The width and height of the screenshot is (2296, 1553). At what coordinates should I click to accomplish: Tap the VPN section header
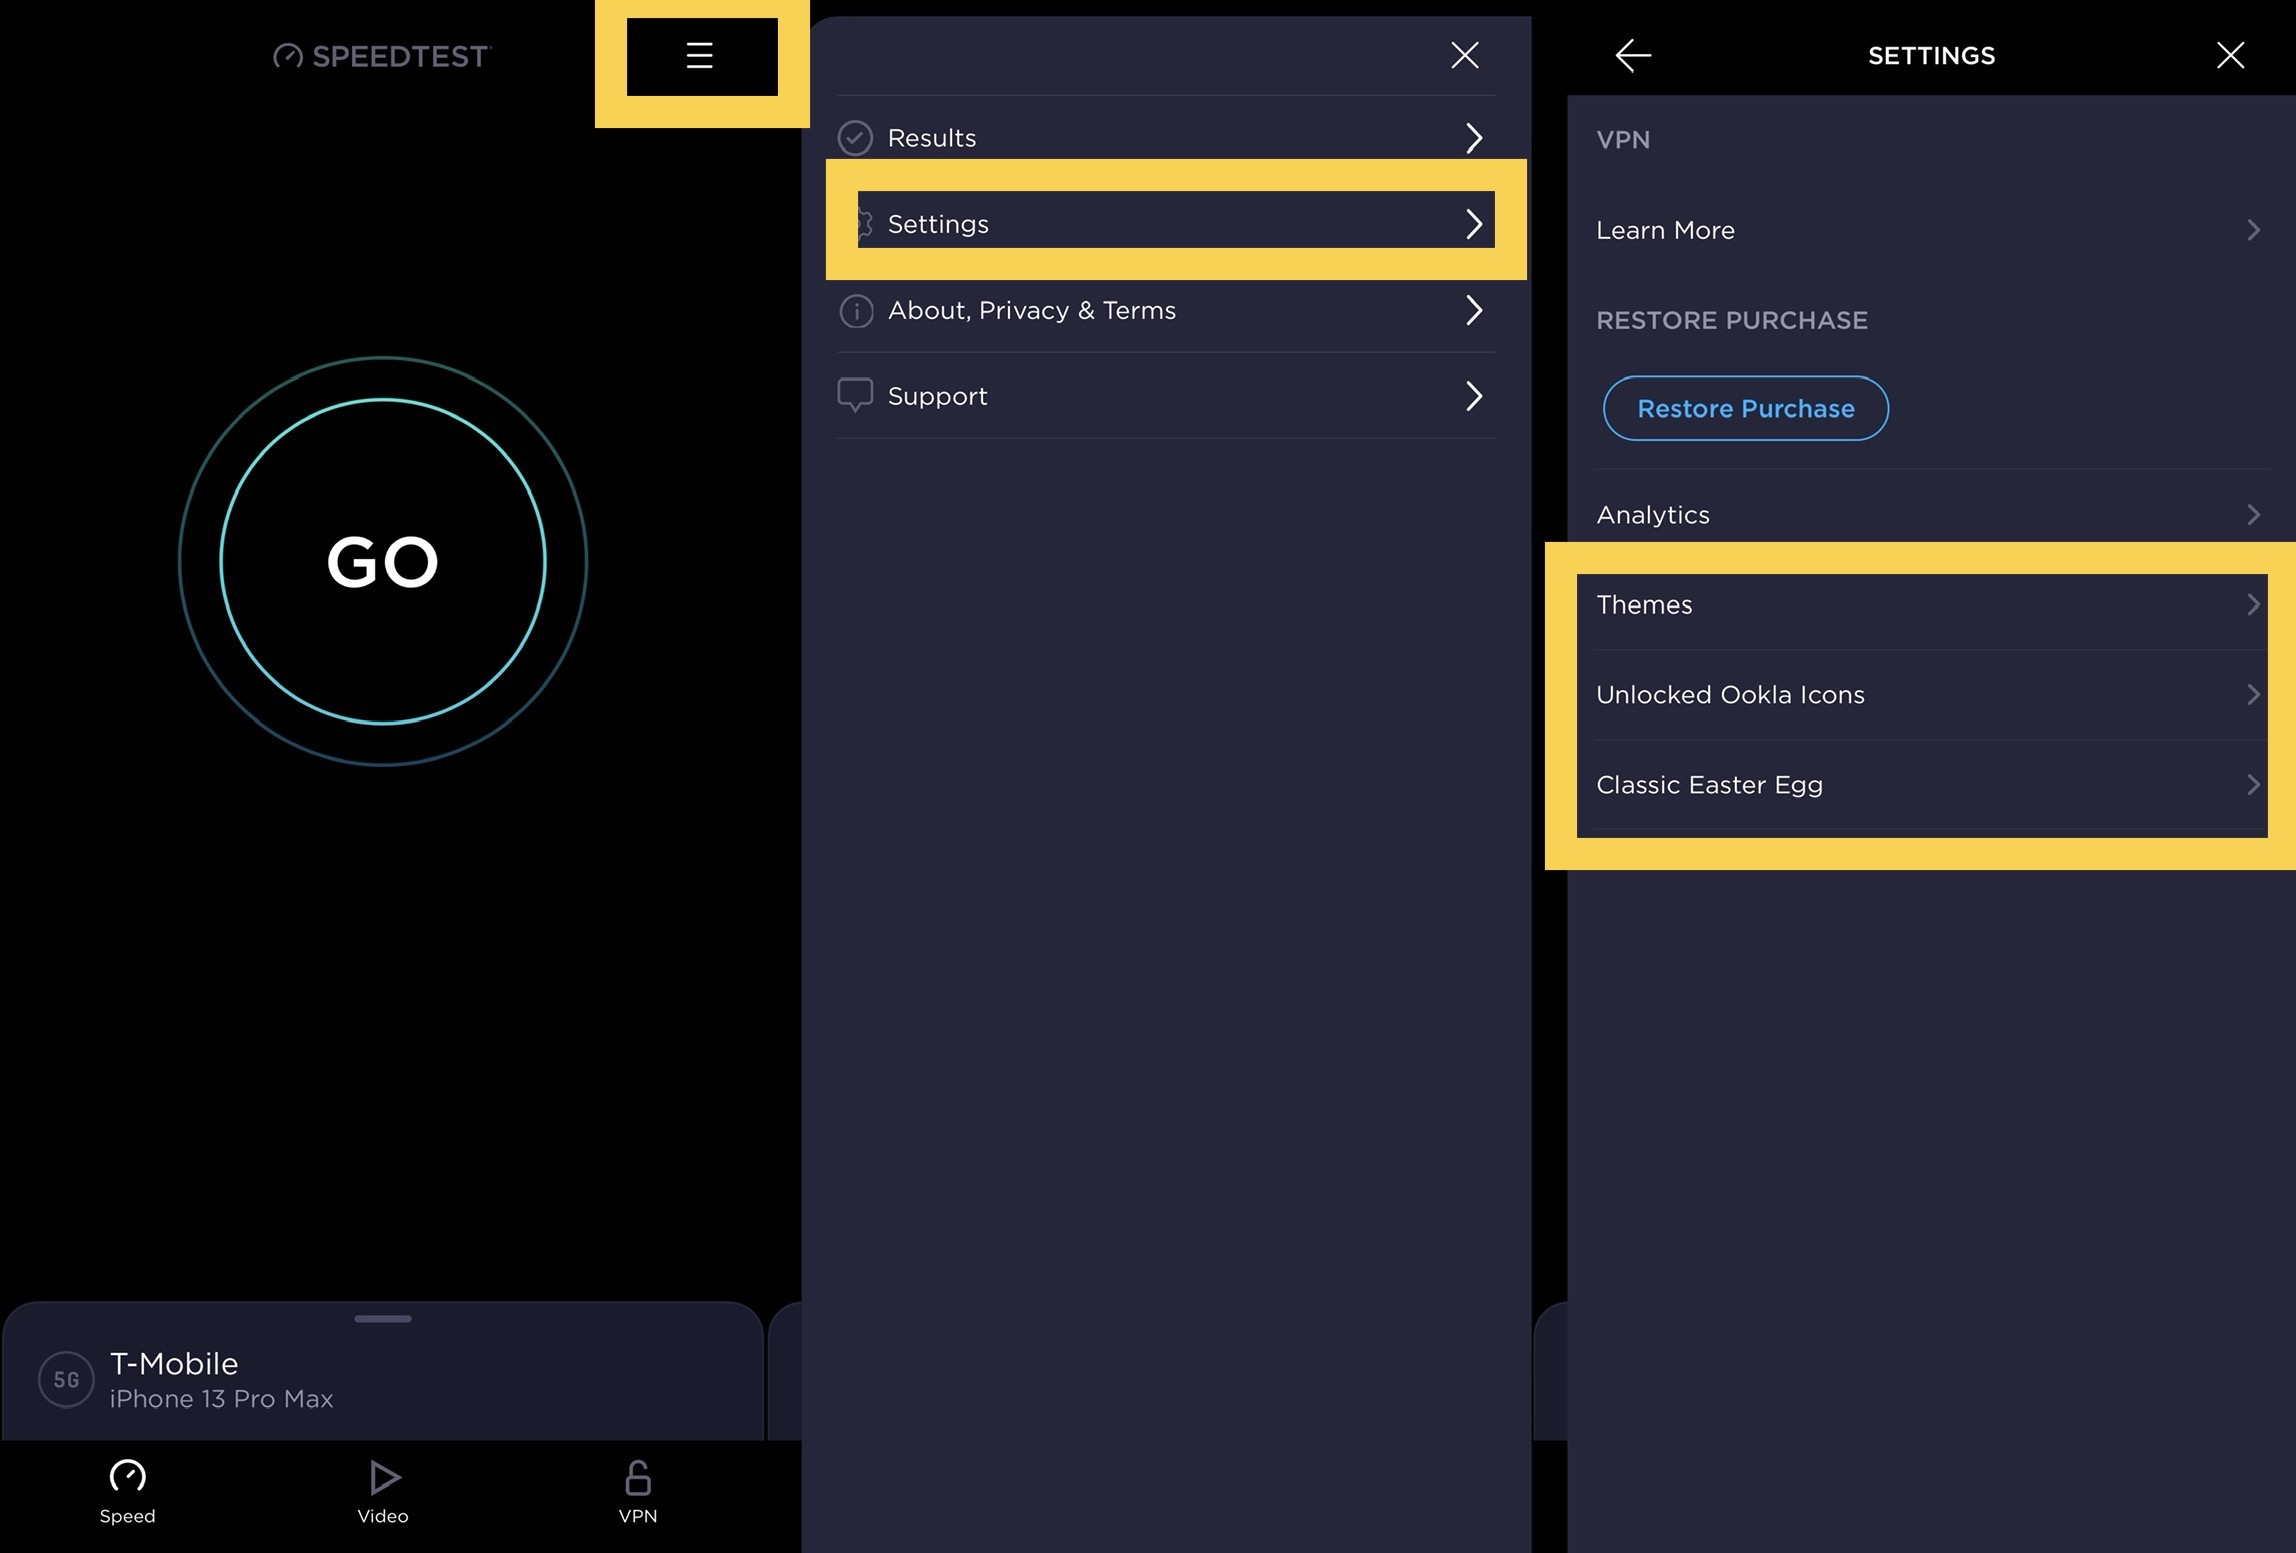coord(1623,140)
